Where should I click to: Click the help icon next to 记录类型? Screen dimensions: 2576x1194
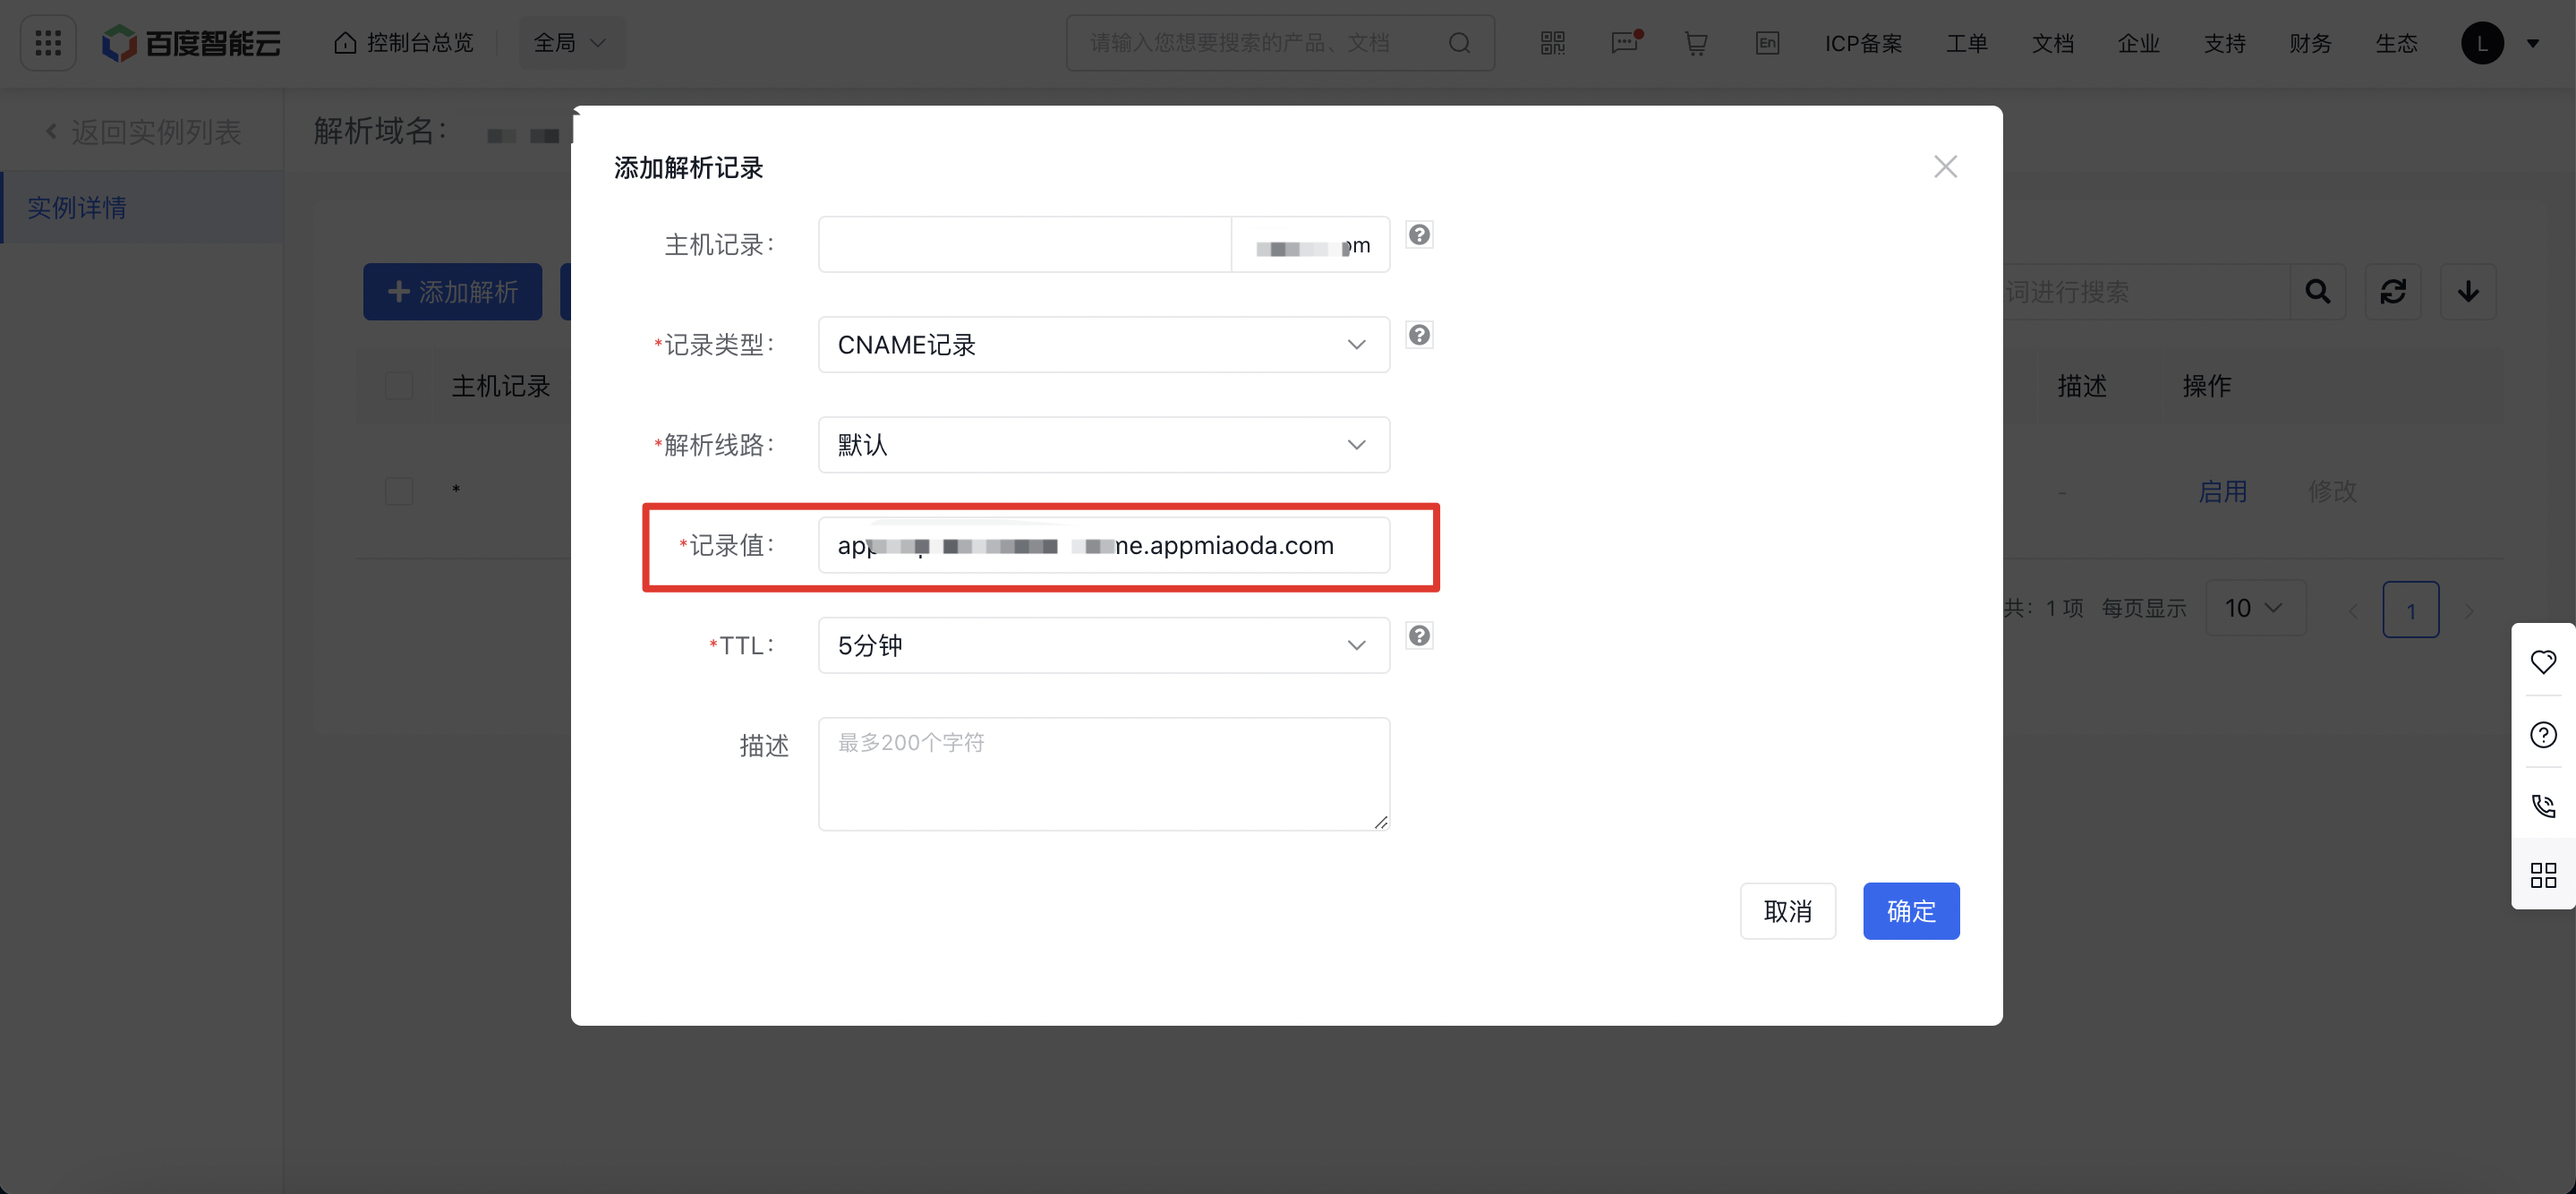(x=1418, y=335)
